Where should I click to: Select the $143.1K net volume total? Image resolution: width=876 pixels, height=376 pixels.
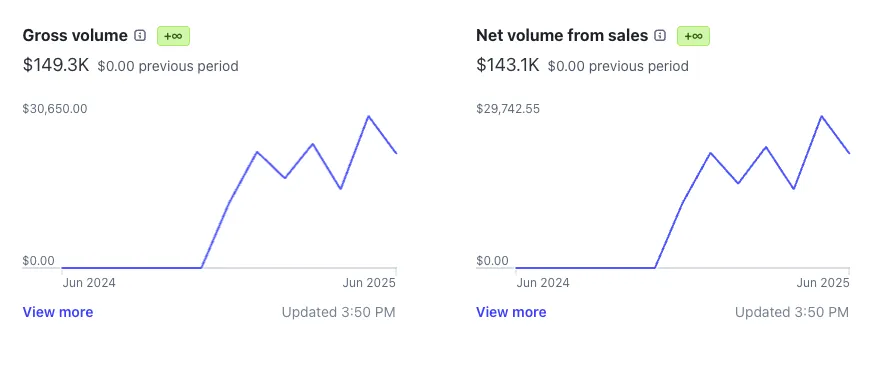click(x=508, y=65)
